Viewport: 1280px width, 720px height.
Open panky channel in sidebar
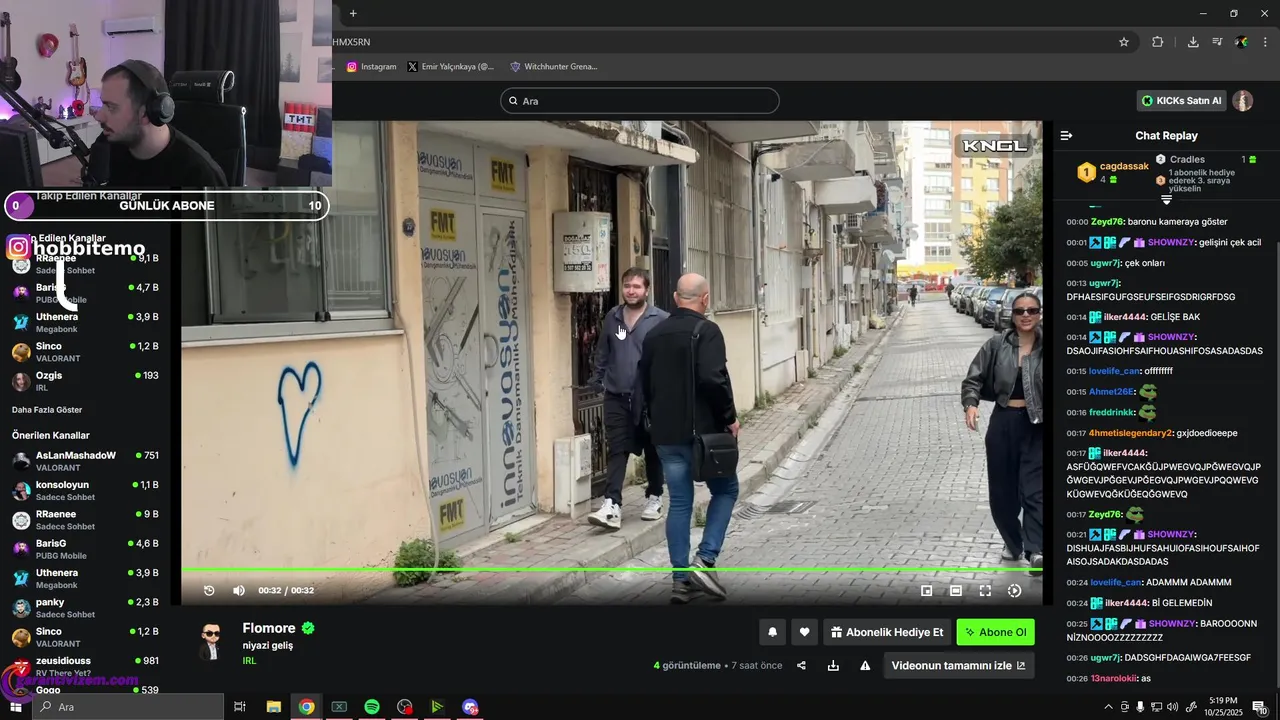85,608
